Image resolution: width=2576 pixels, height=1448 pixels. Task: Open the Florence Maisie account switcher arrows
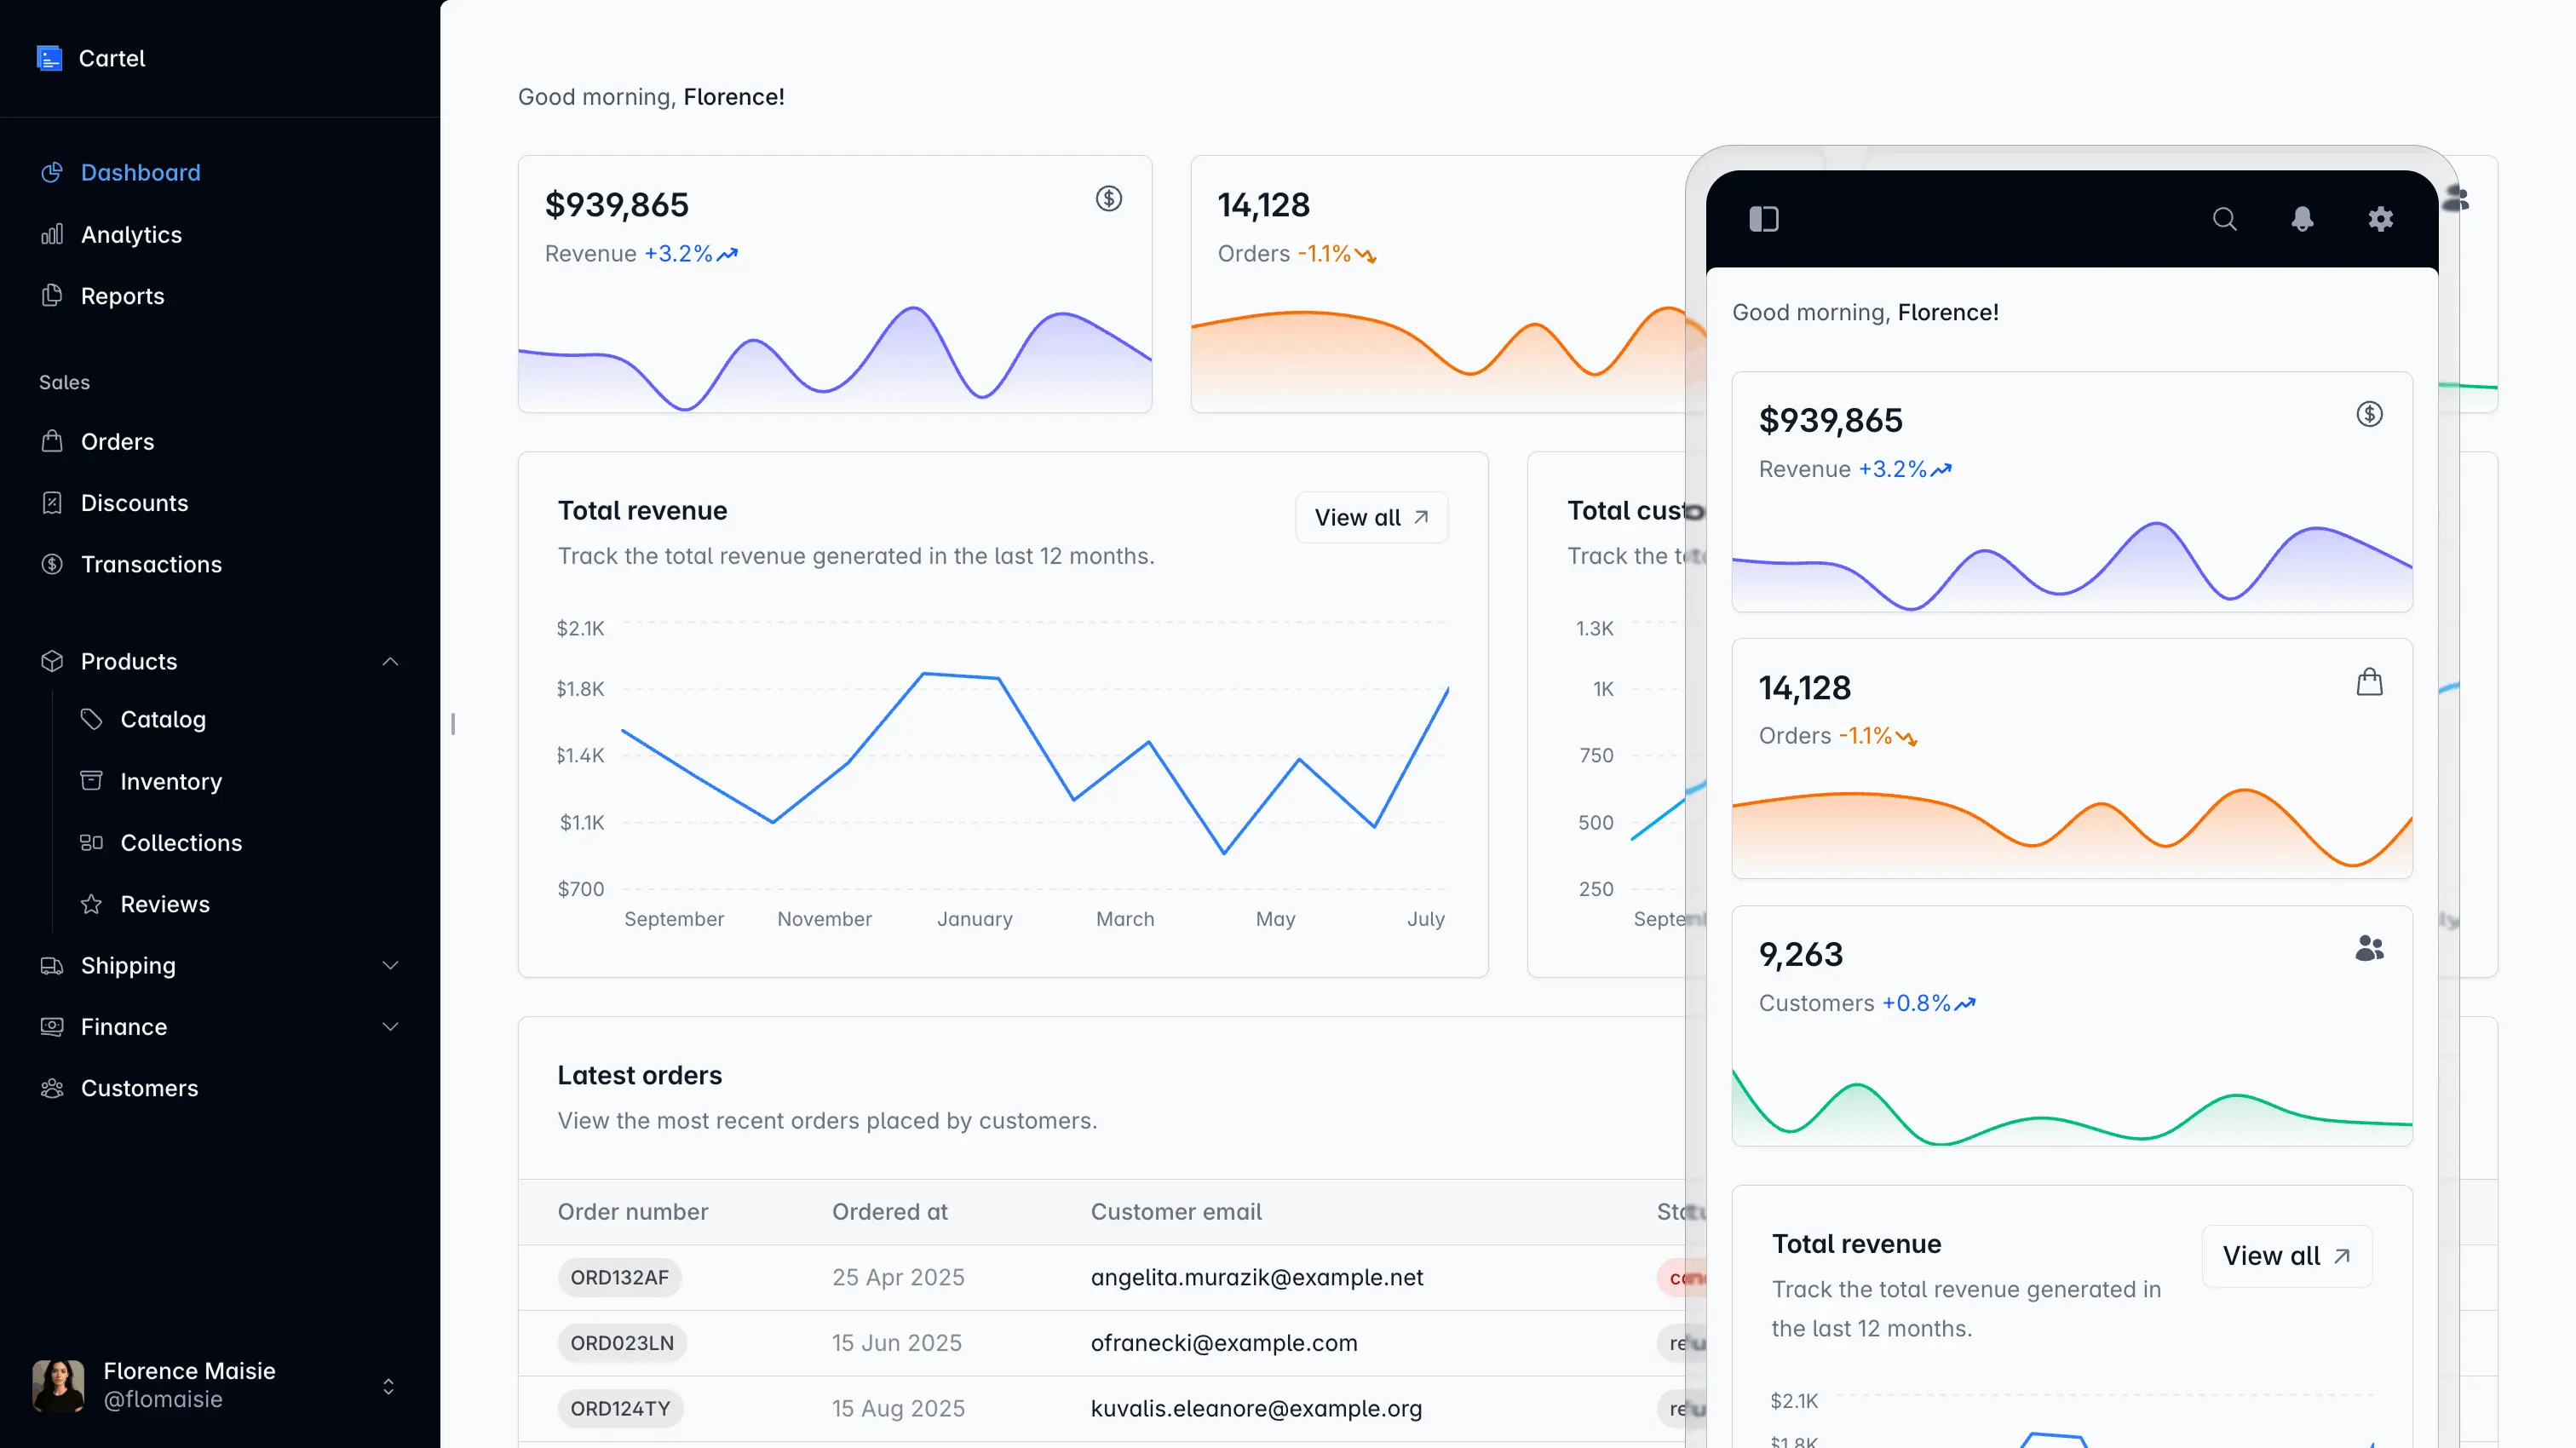click(388, 1386)
